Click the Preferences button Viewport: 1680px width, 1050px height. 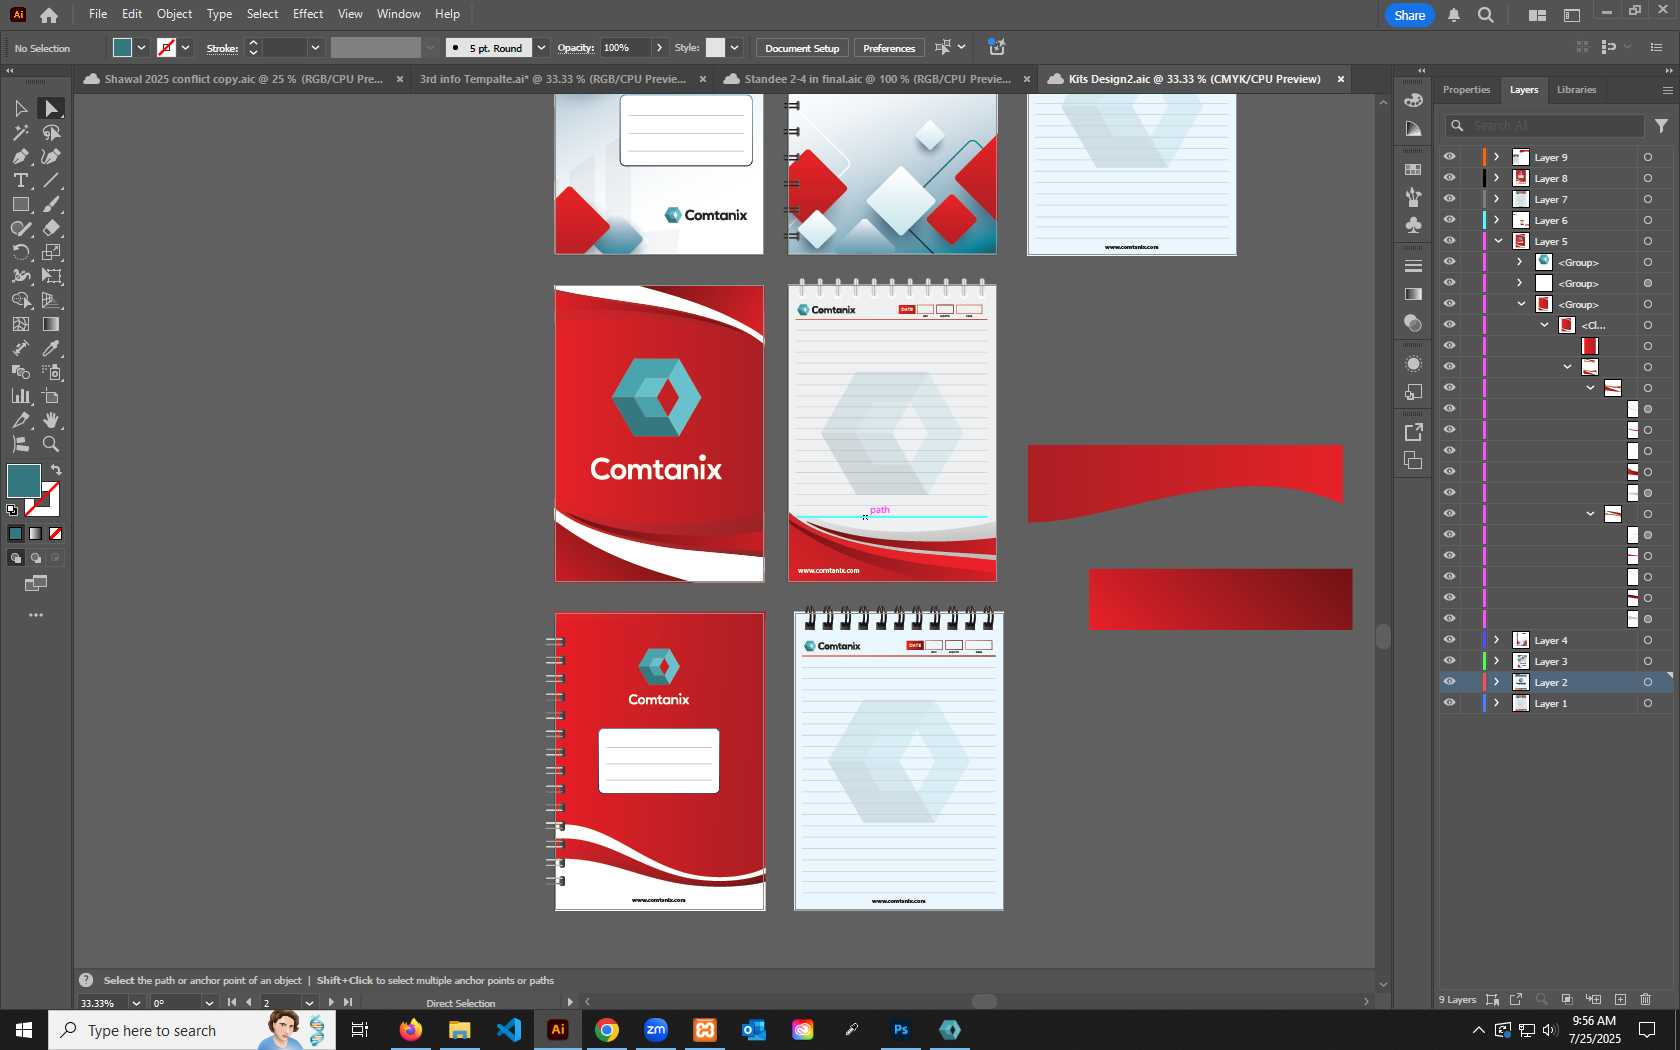pos(889,48)
